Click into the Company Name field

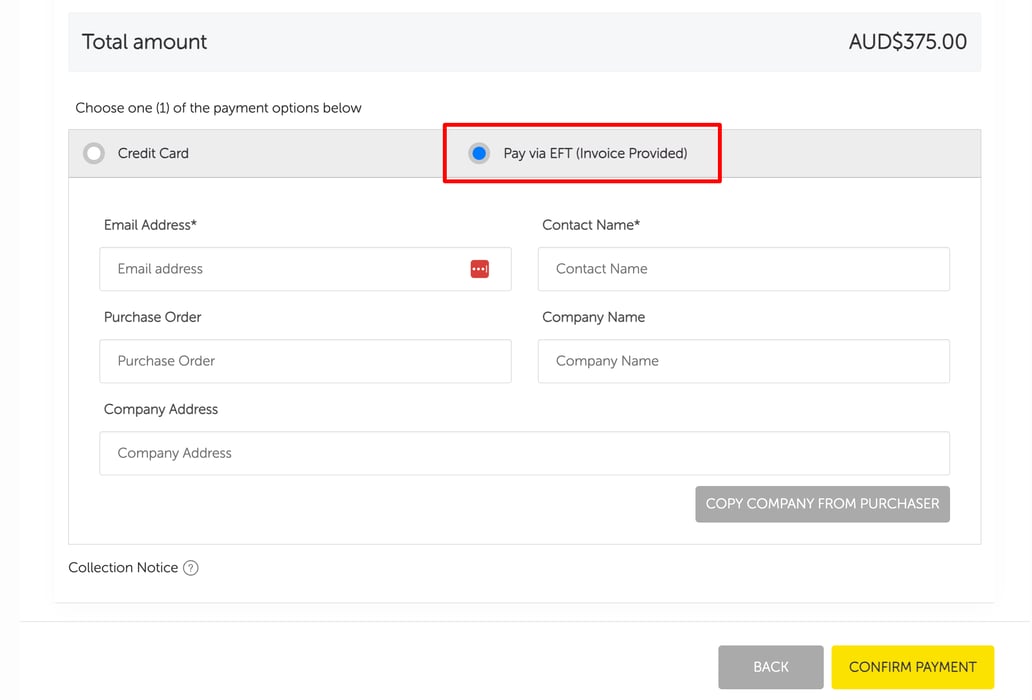coord(744,361)
